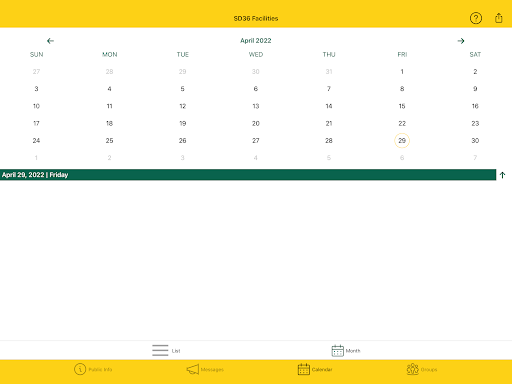Image resolution: width=512 pixels, height=384 pixels.
Task: Select greyed-out March 27 date
Action: click(36, 71)
